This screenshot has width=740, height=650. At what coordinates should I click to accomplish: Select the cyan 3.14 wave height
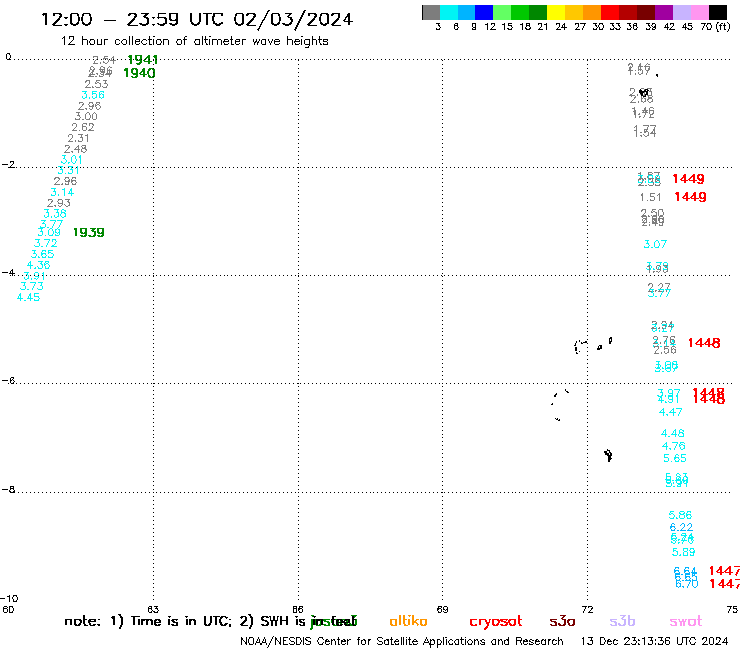click(62, 193)
